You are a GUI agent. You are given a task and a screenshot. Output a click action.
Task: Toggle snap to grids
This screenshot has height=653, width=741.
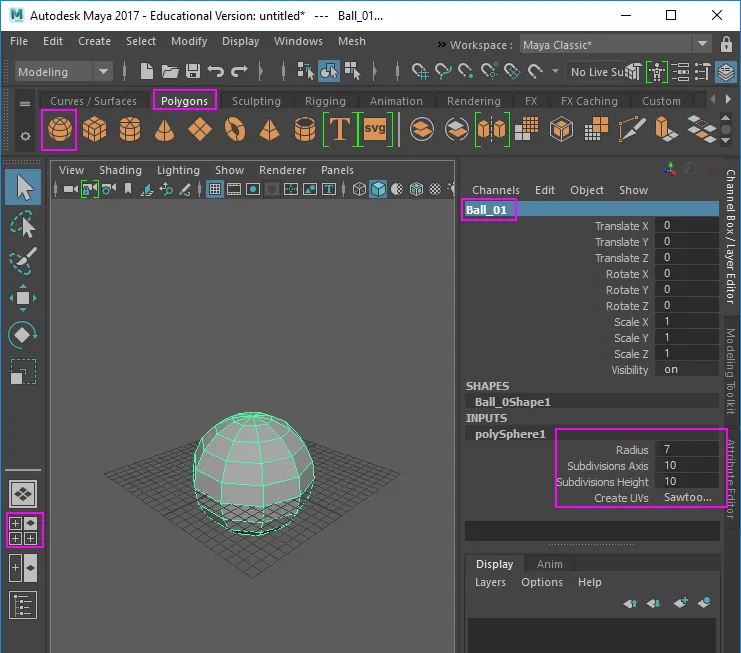tap(420, 71)
